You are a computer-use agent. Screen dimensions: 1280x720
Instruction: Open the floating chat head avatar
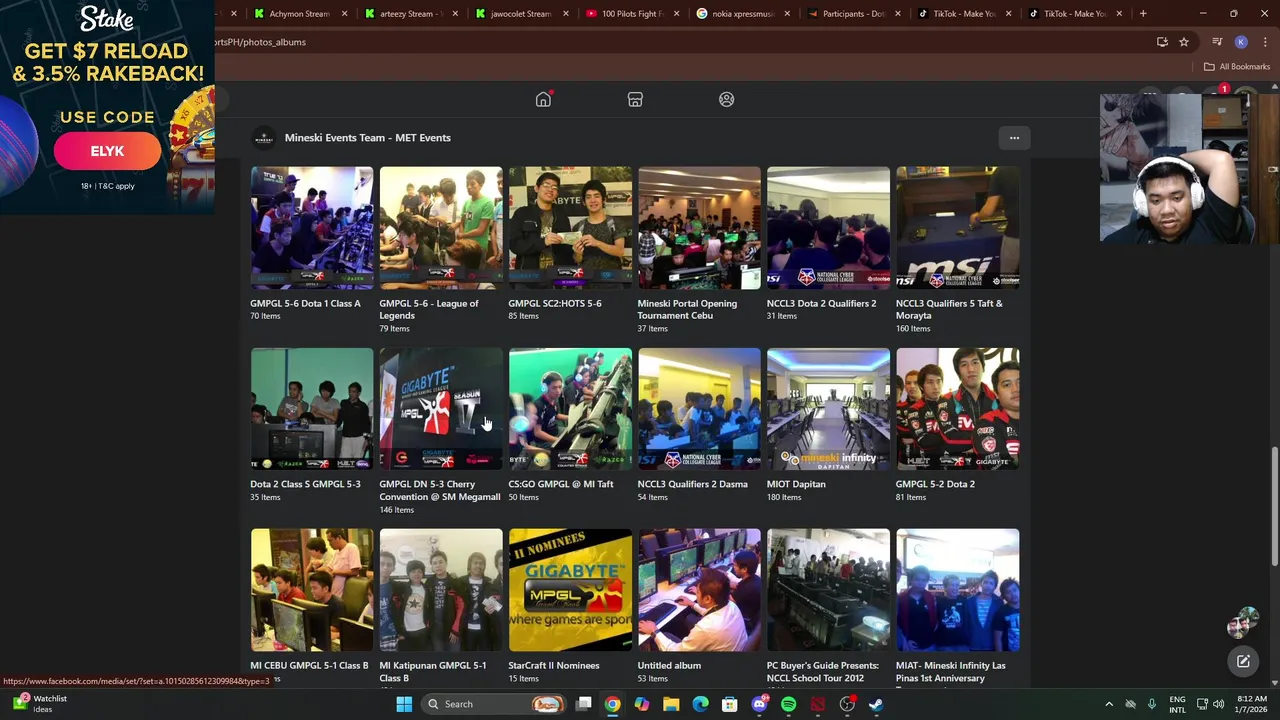click(1241, 623)
